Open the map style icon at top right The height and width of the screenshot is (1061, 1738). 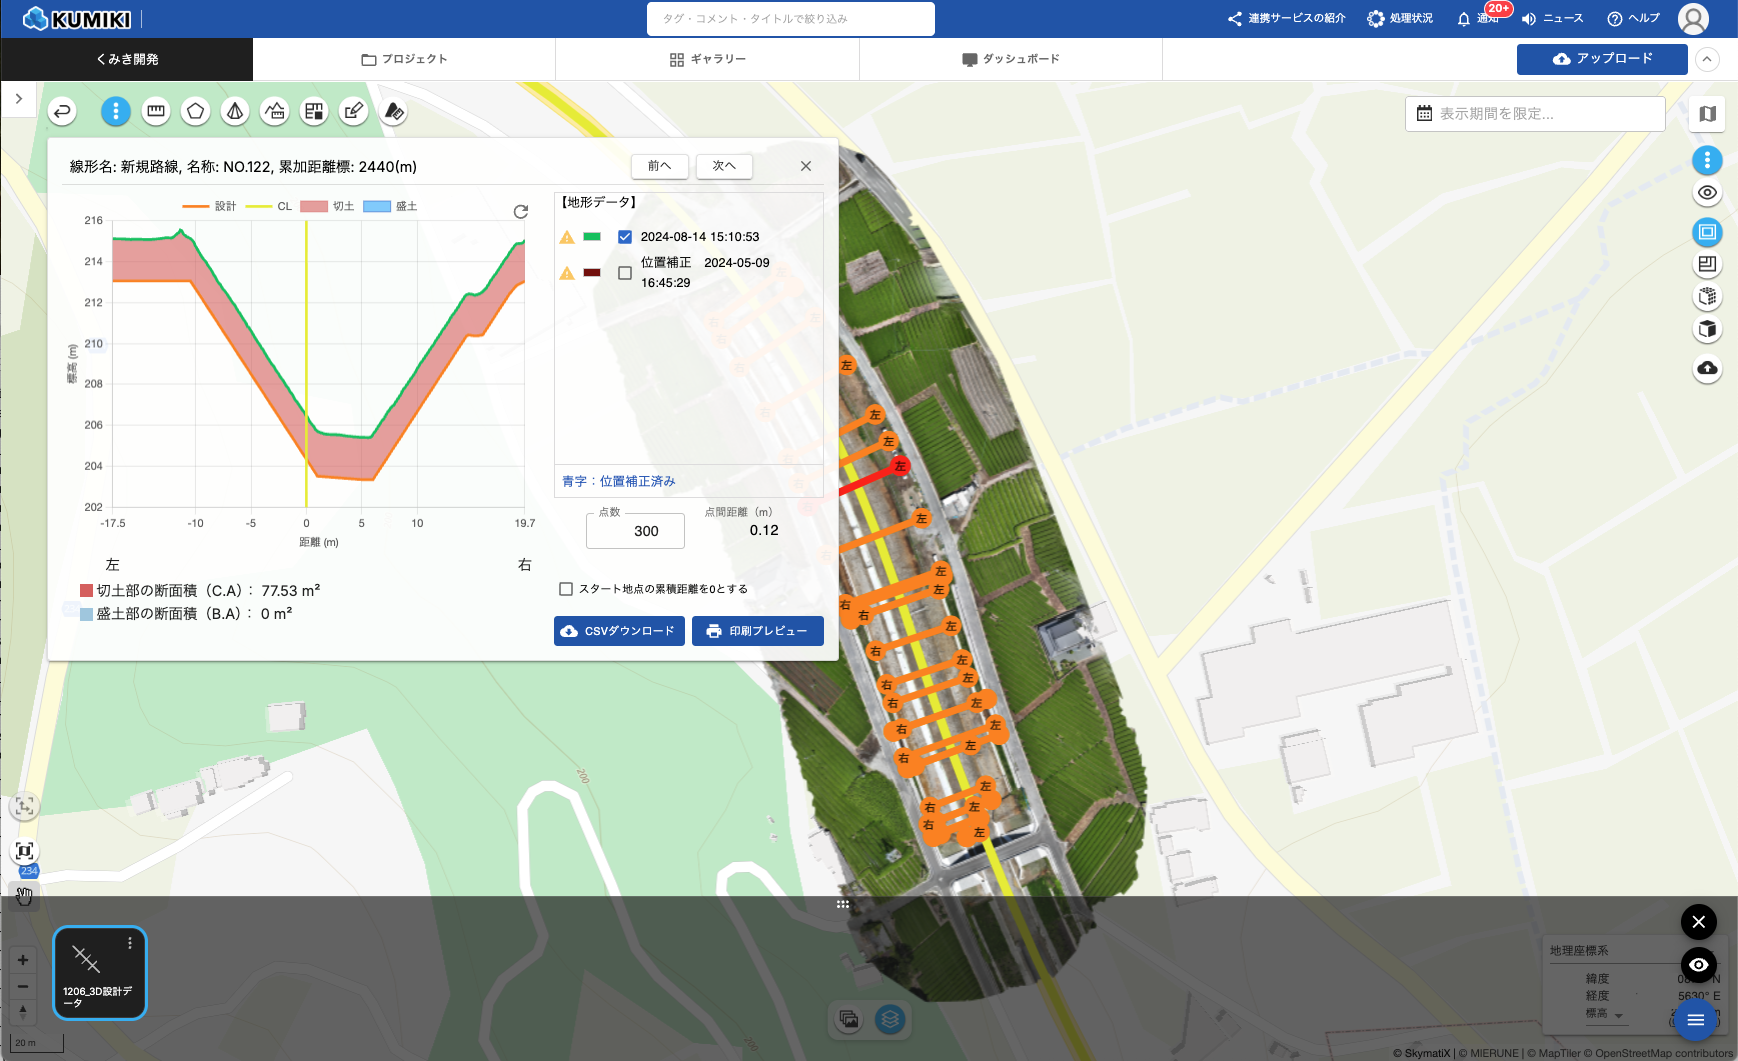click(x=1707, y=114)
